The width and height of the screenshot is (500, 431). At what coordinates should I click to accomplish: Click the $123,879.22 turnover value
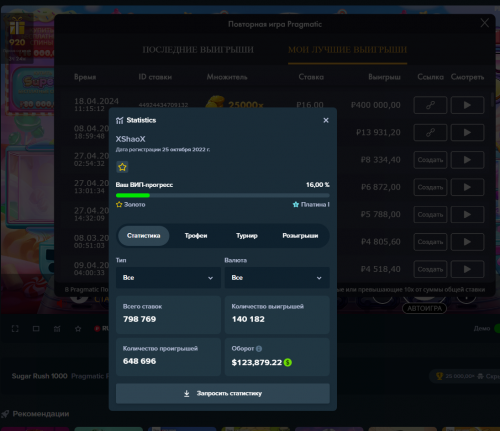(257, 362)
